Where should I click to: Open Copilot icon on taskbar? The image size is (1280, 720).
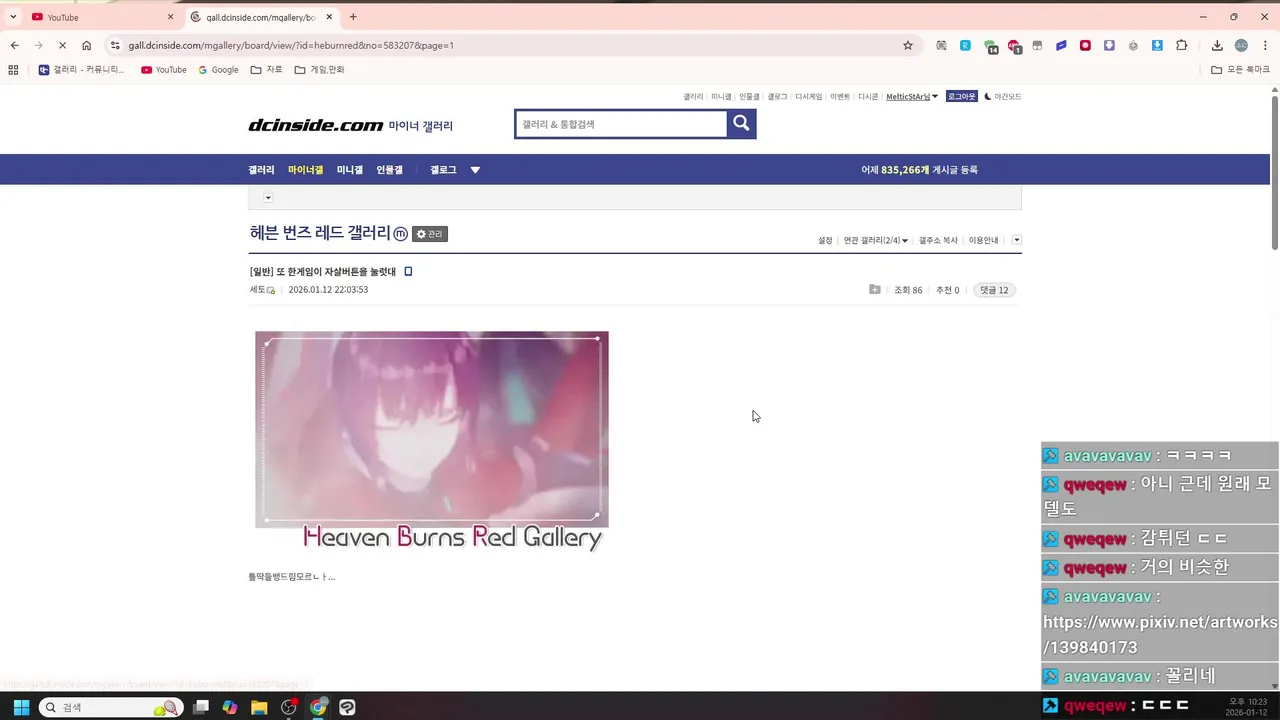230,707
